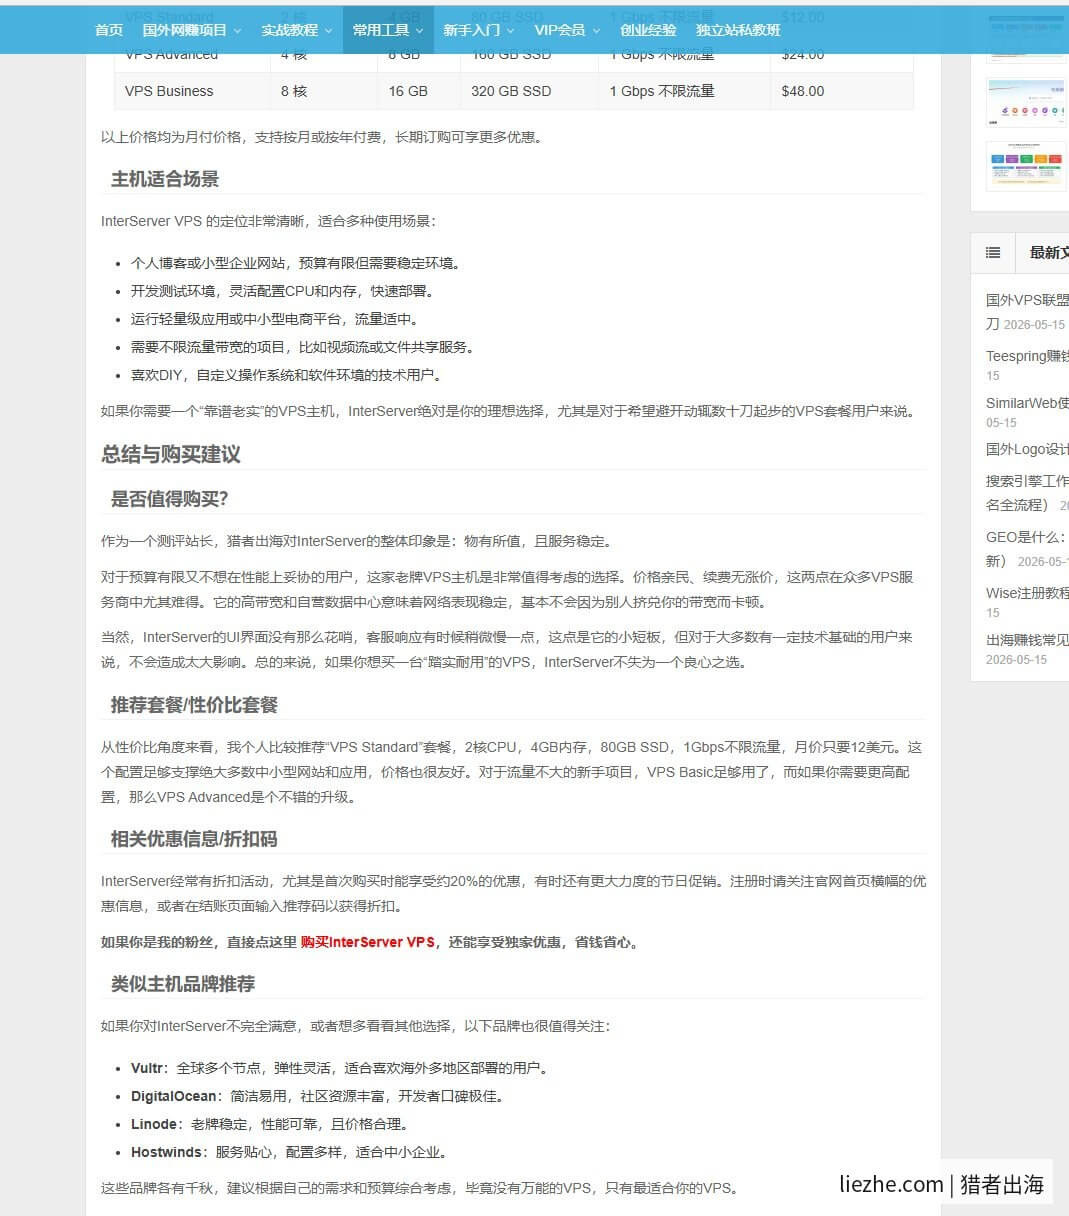Screen dimensions: 1069x1216
Task: Click the 推荐套餐/性价比套餐 heading
Action: coord(194,705)
